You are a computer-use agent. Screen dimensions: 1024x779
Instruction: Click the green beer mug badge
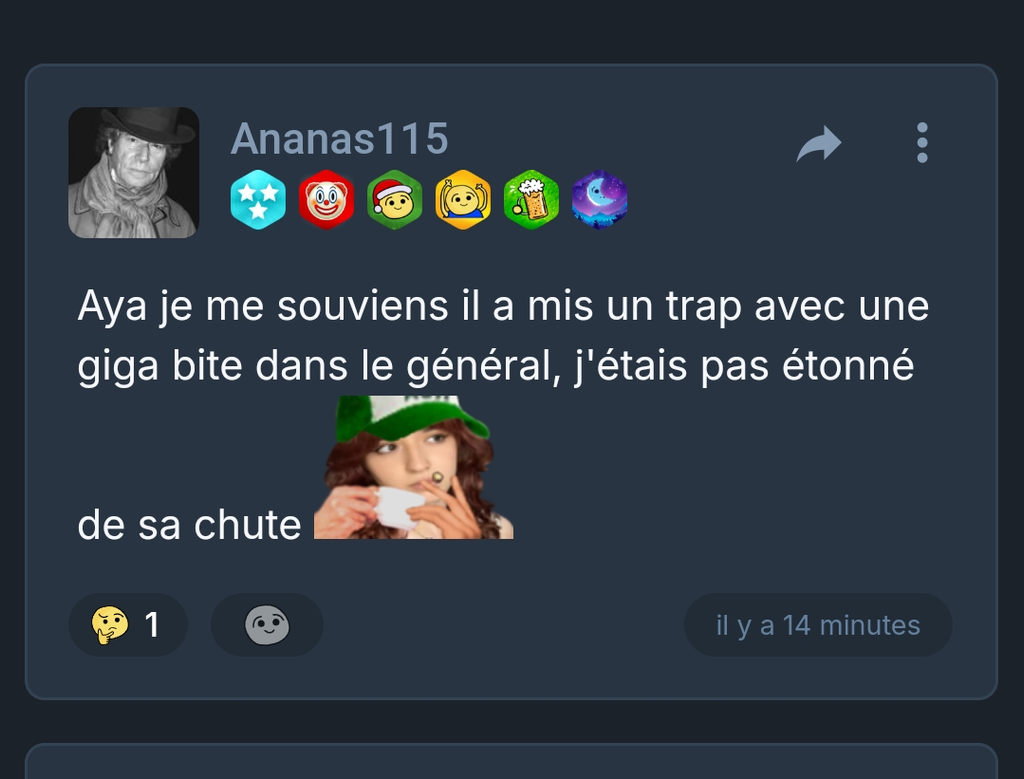531,200
